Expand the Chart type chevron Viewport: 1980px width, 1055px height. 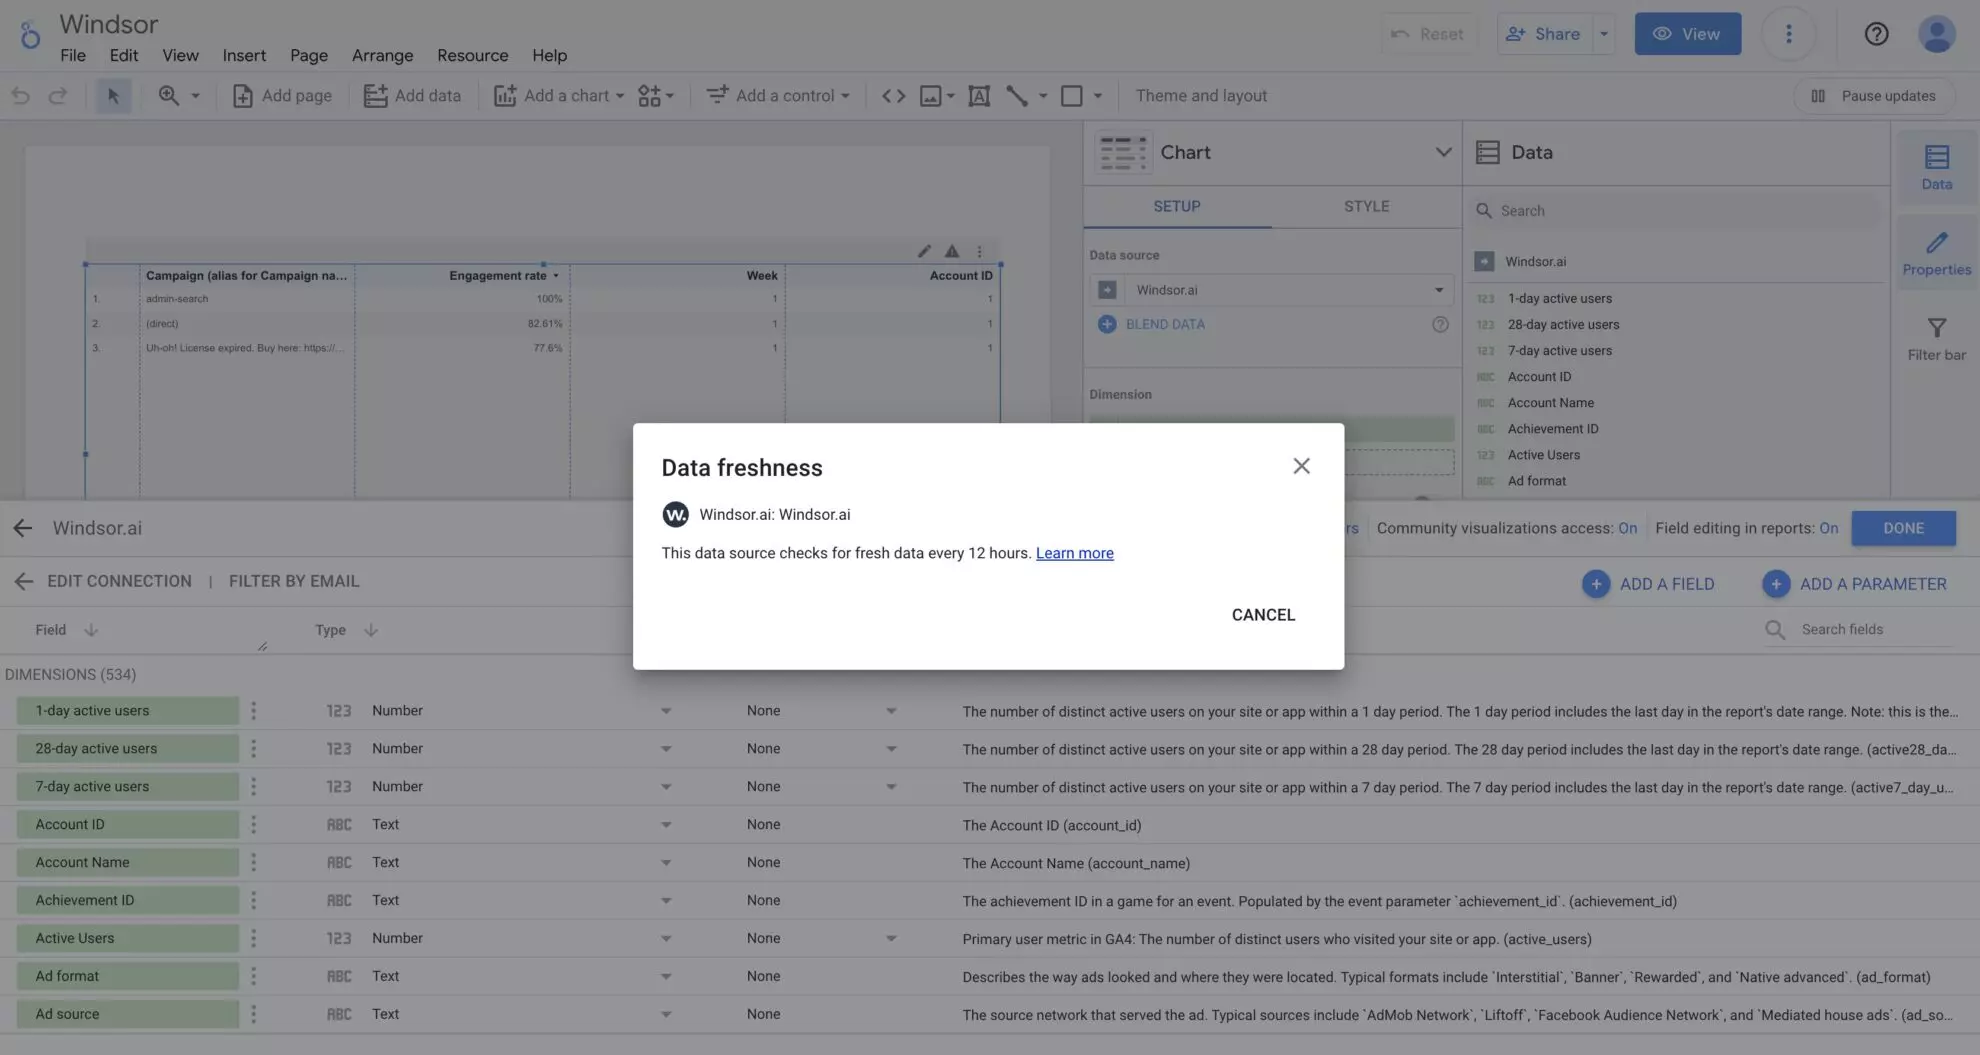tap(1443, 153)
